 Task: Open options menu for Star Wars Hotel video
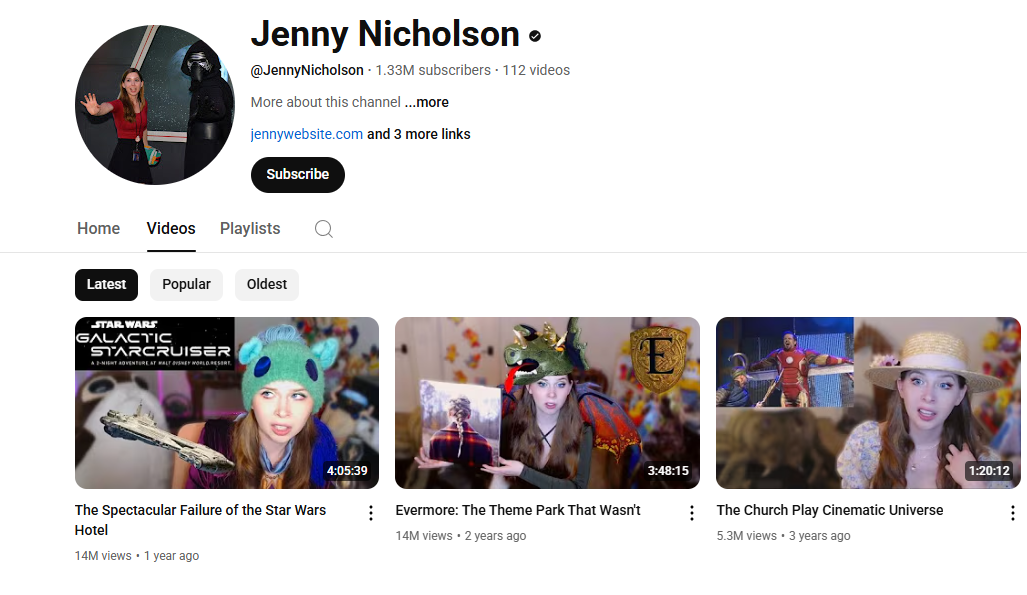click(371, 513)
